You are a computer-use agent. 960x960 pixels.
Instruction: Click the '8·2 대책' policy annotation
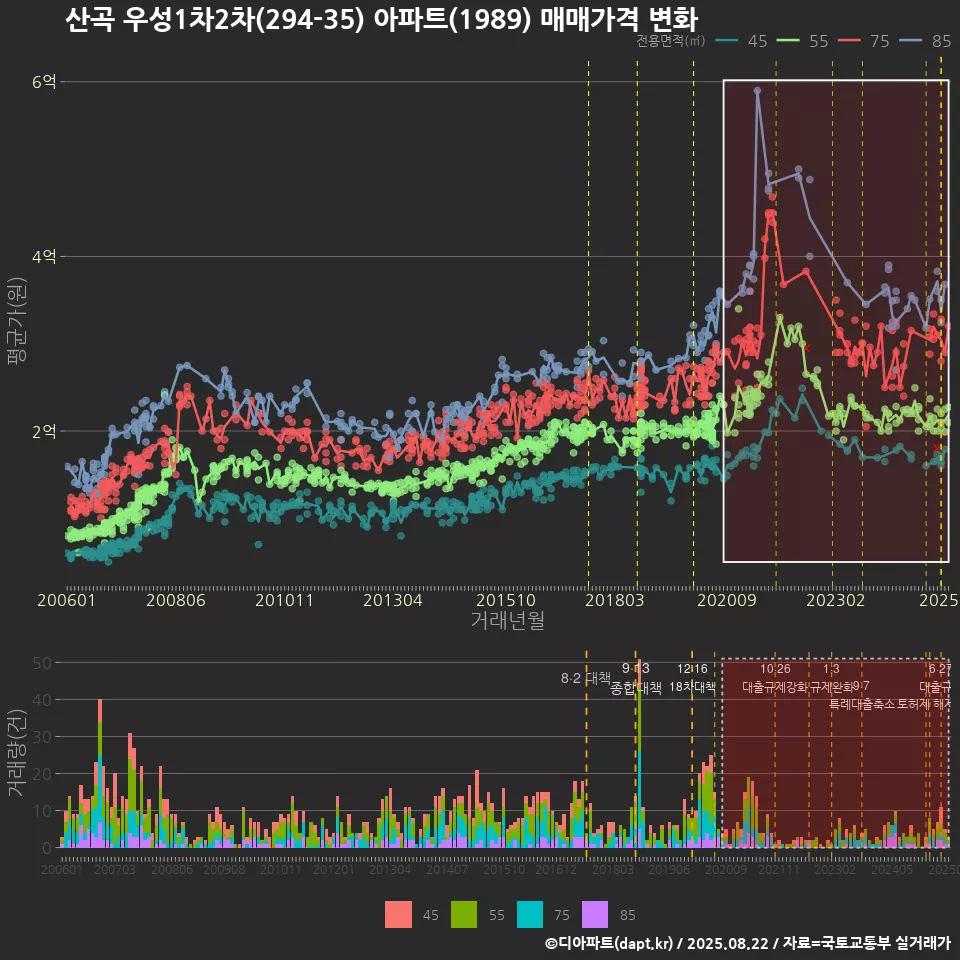click(x=586, y=678)
